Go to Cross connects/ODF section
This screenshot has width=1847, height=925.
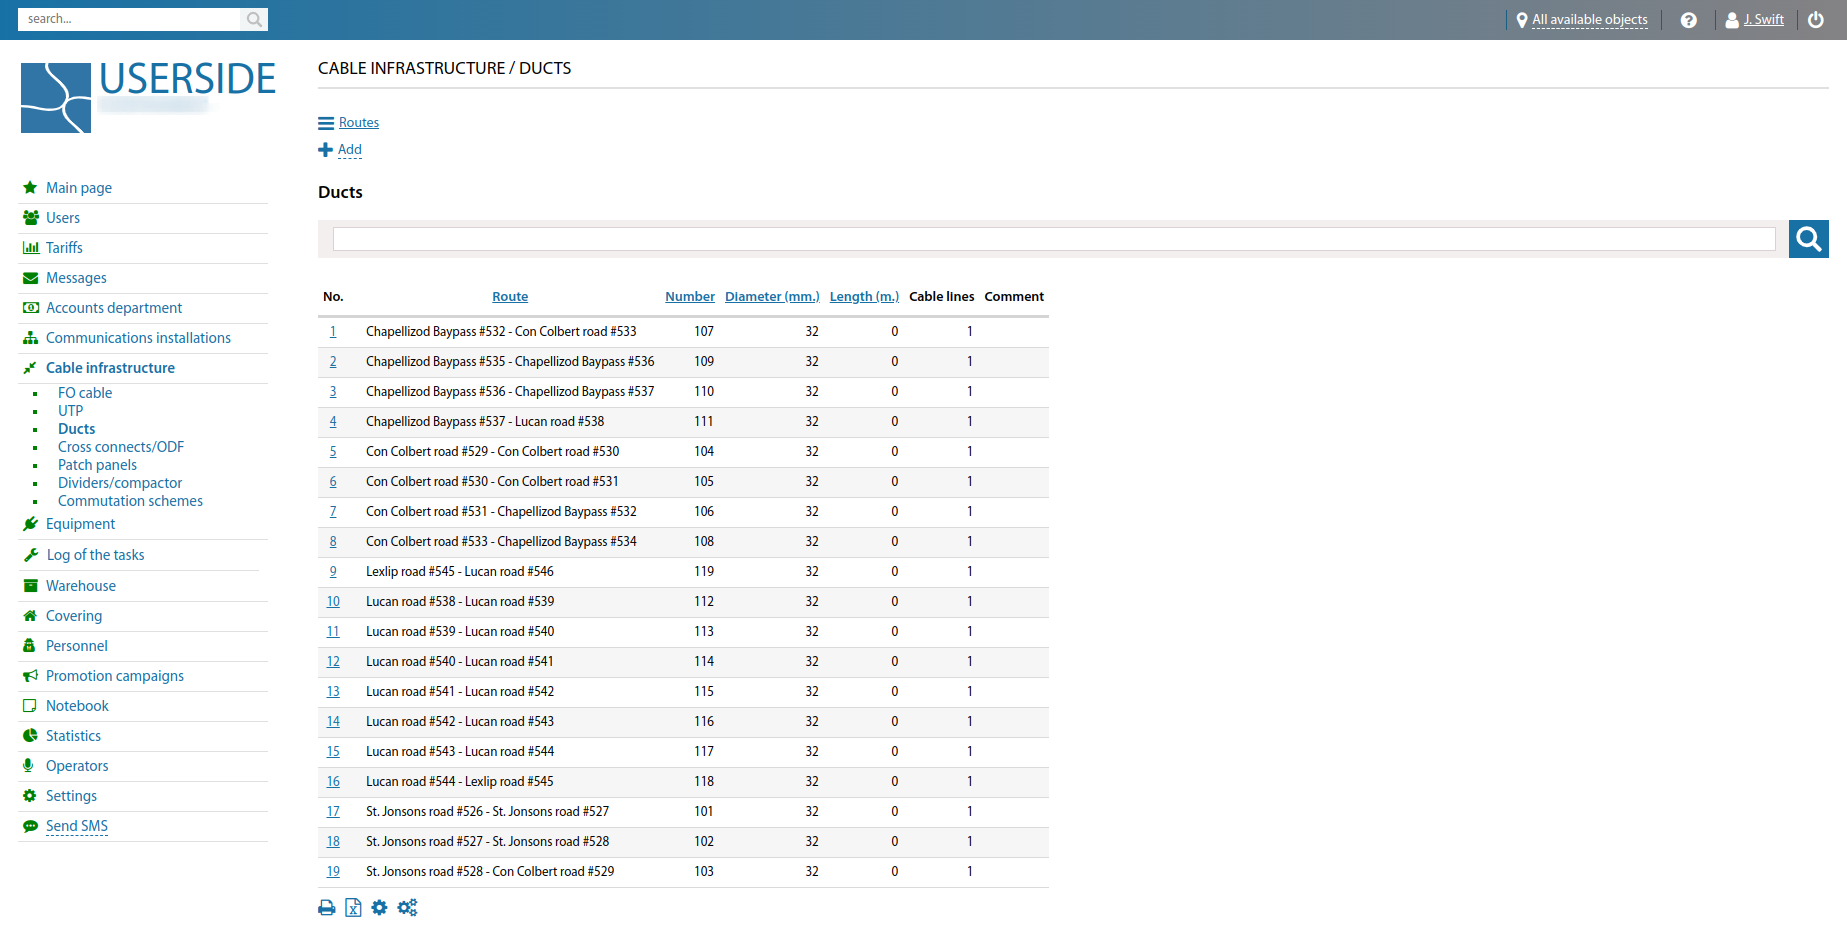point(121,447)
